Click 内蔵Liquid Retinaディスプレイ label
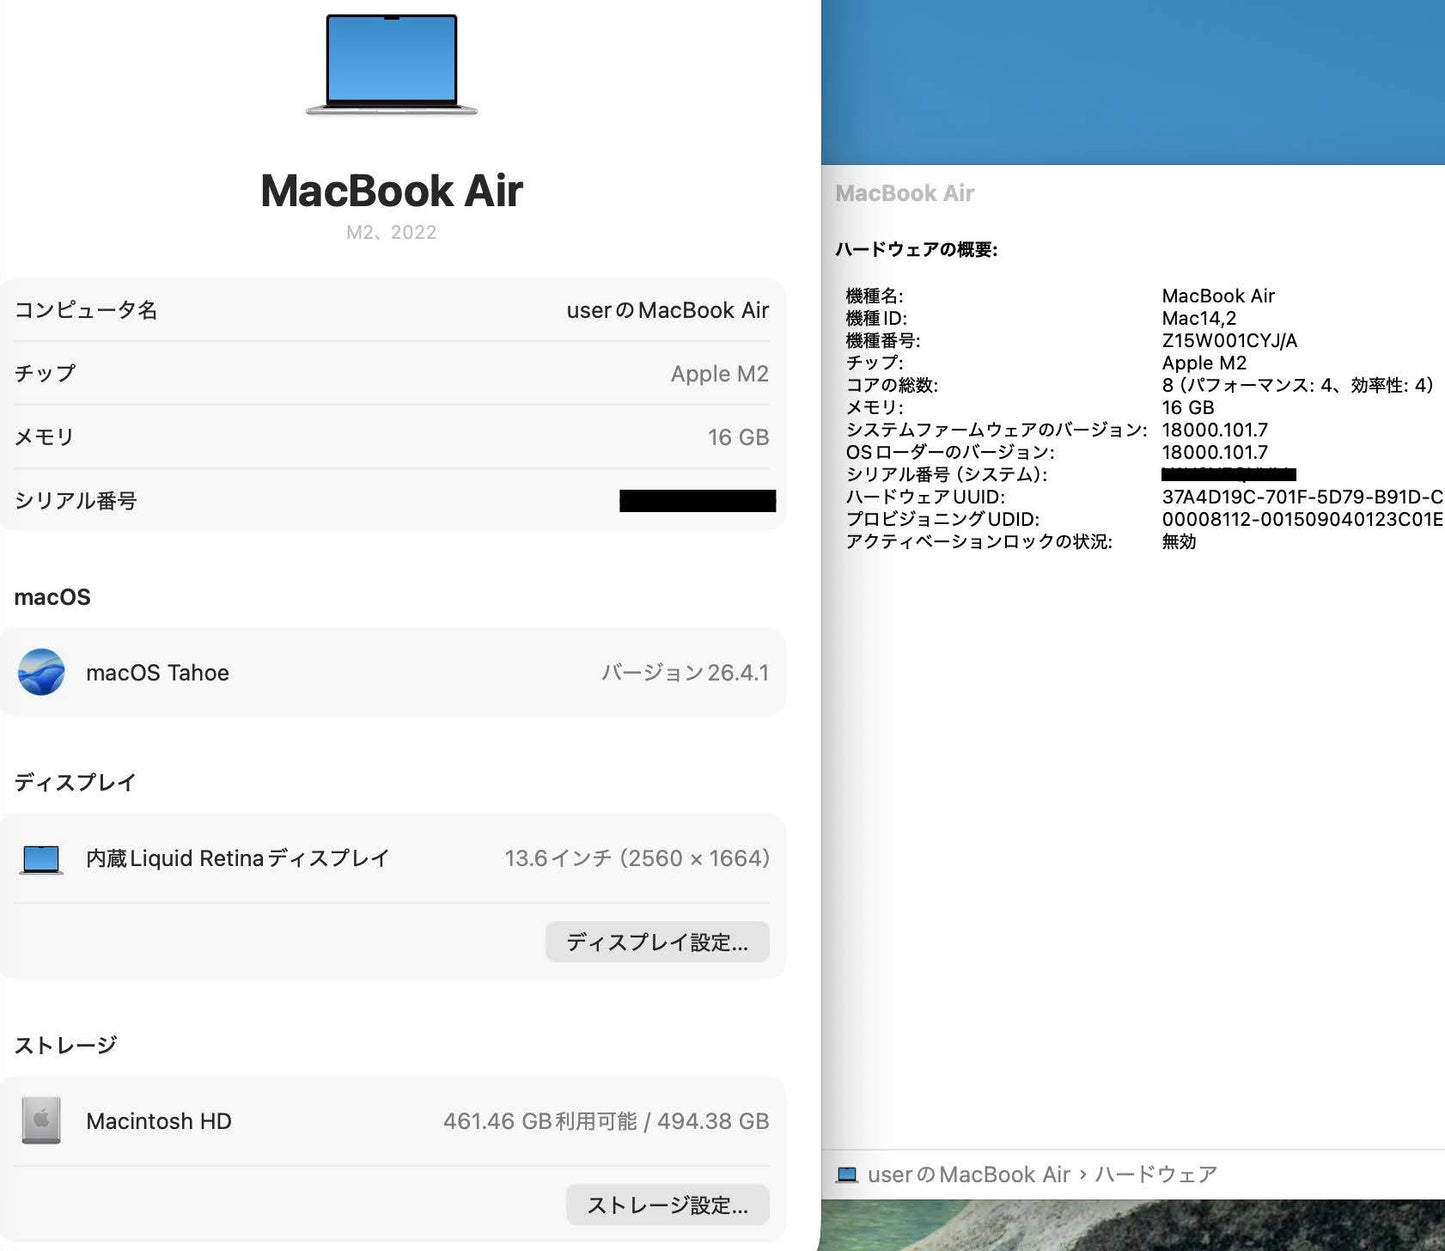Viewport: 1445px width, 1251px height. click(237, 858)
